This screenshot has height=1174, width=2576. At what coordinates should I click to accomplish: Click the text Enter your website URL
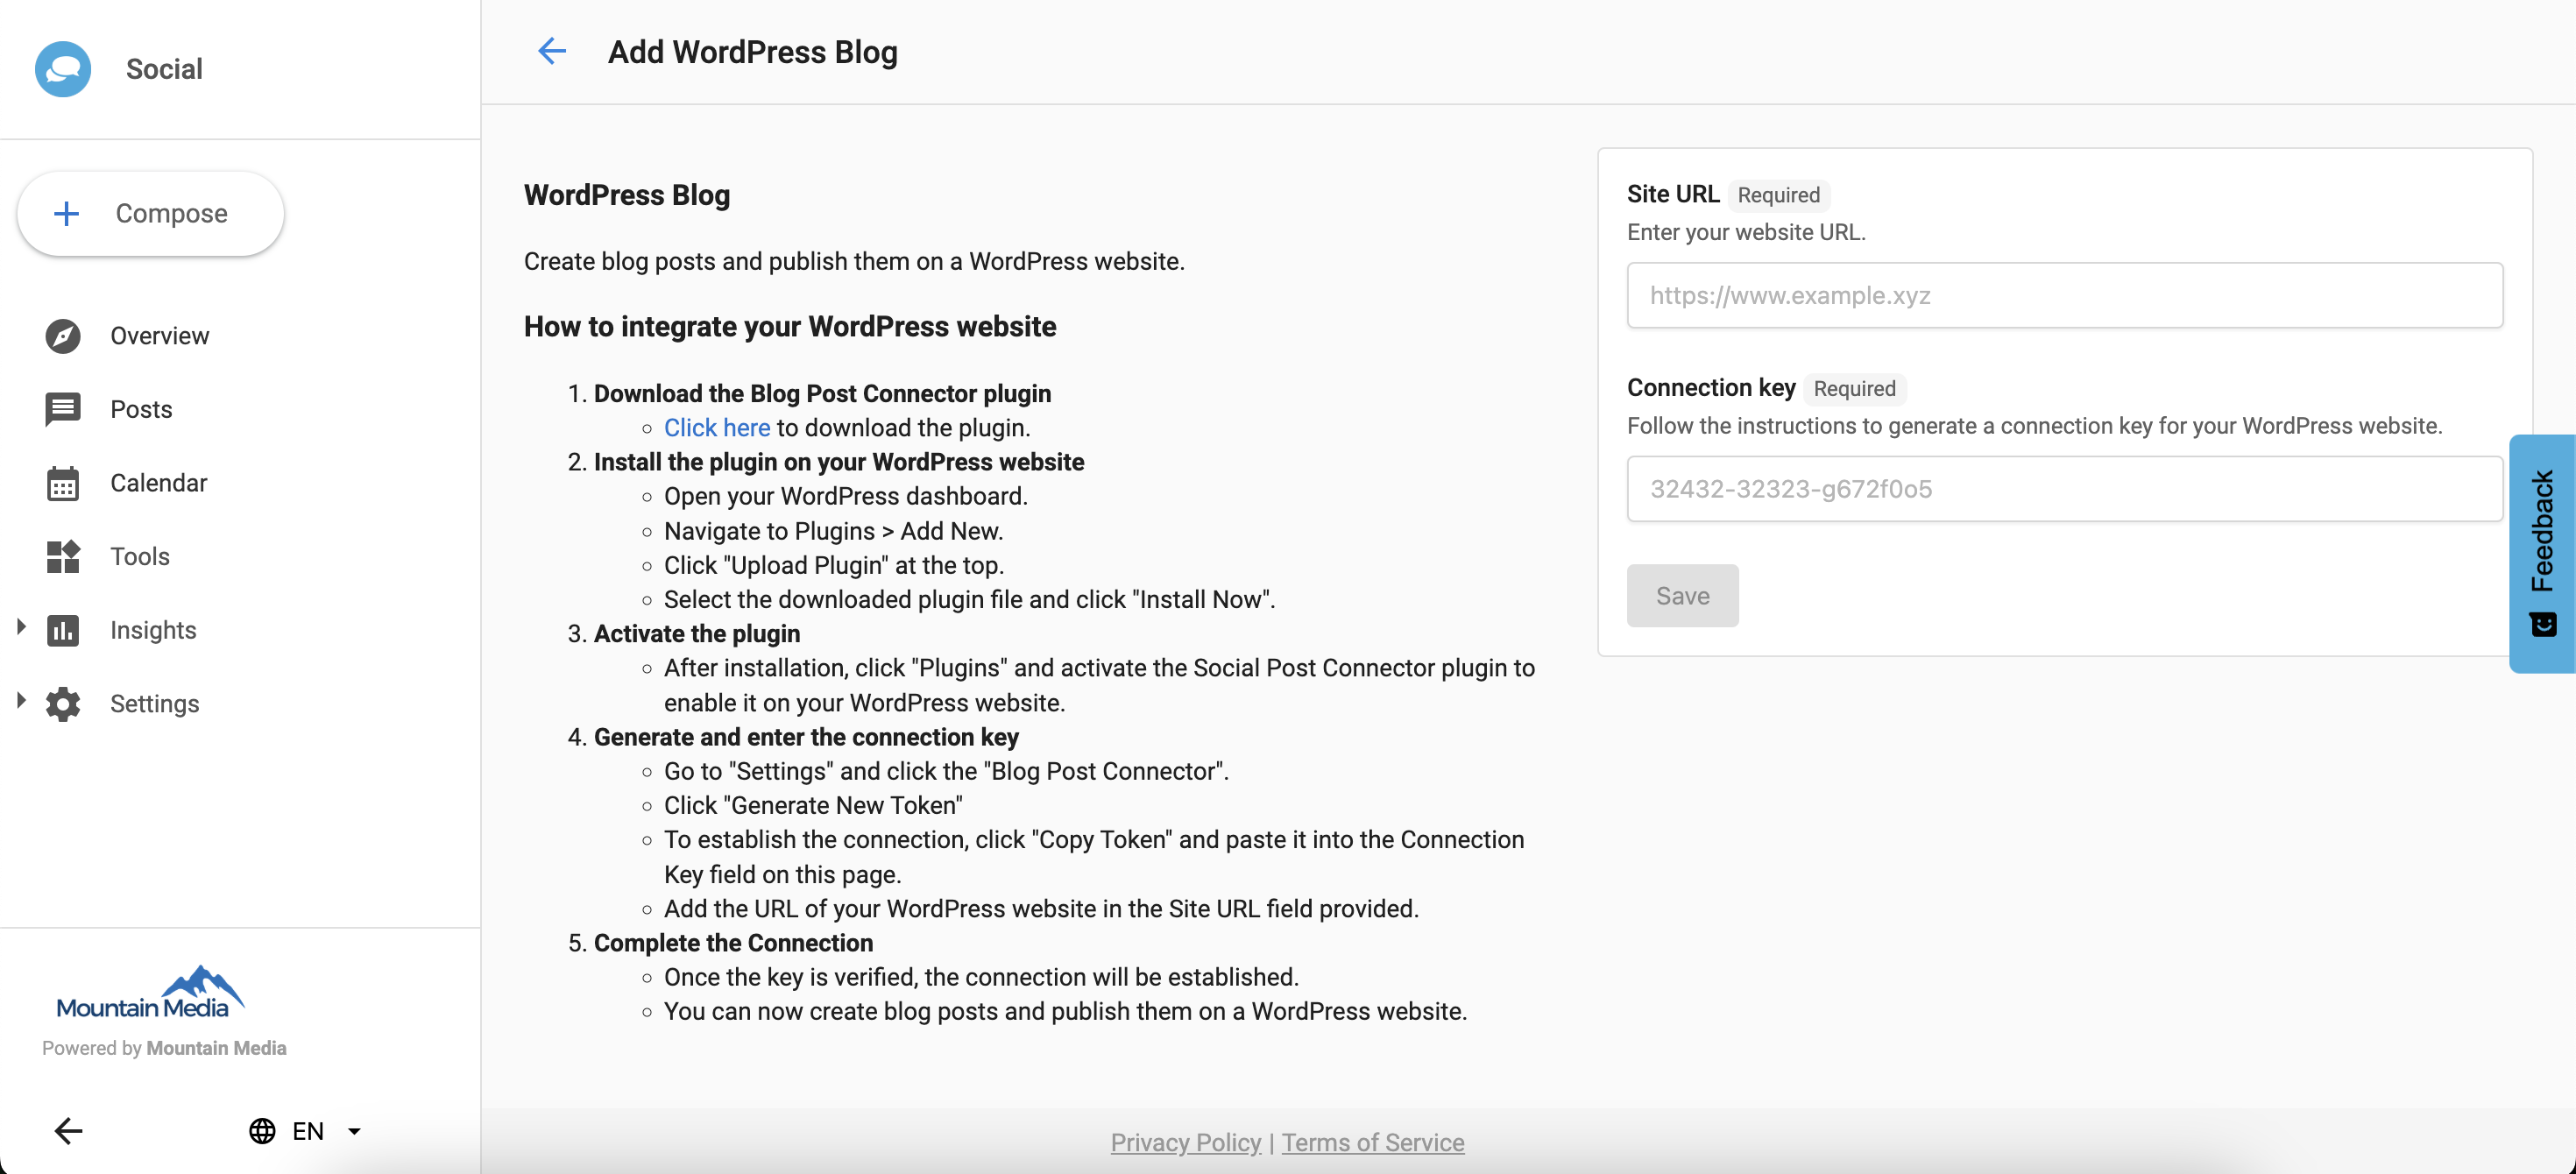pyautogui.click(x=1746, y=232)
